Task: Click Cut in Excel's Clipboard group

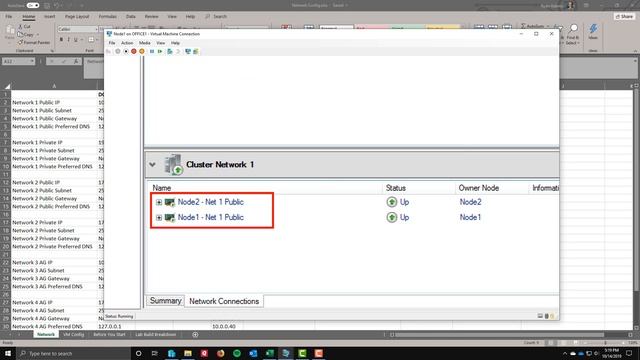Action: [24, 27]
